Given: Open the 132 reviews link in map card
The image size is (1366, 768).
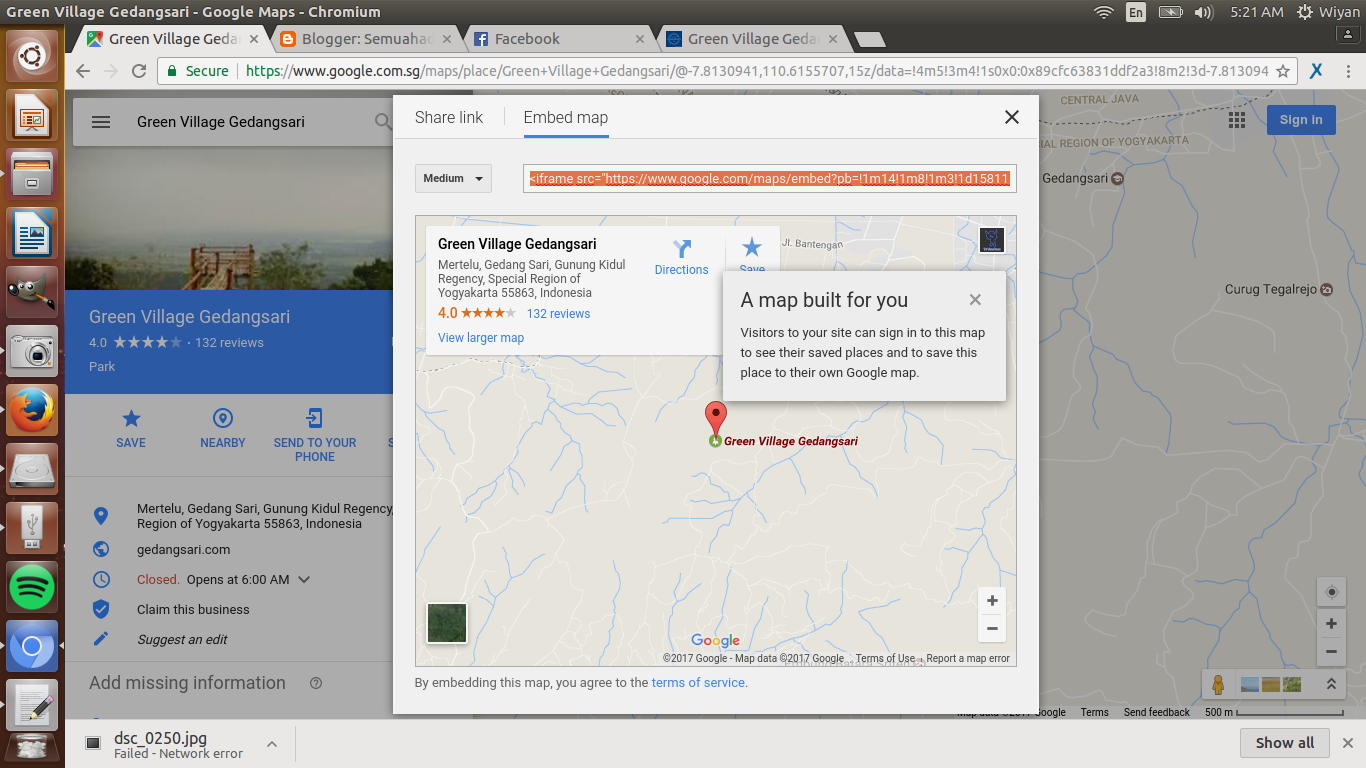Looking at the screenshot, I should pyautogui.click(x=559, y=314).
